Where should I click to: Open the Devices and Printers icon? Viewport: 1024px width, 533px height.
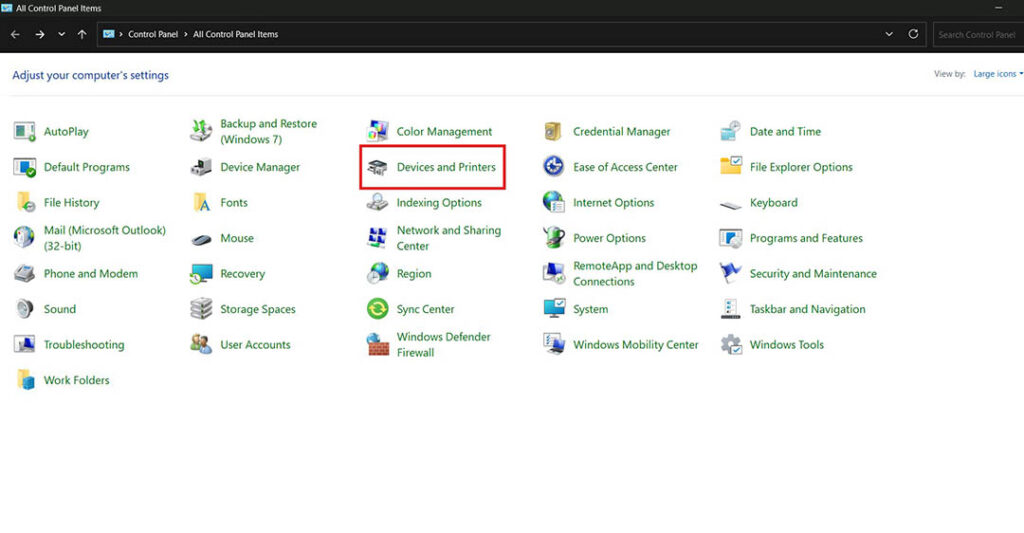click(x=378, y=168)
